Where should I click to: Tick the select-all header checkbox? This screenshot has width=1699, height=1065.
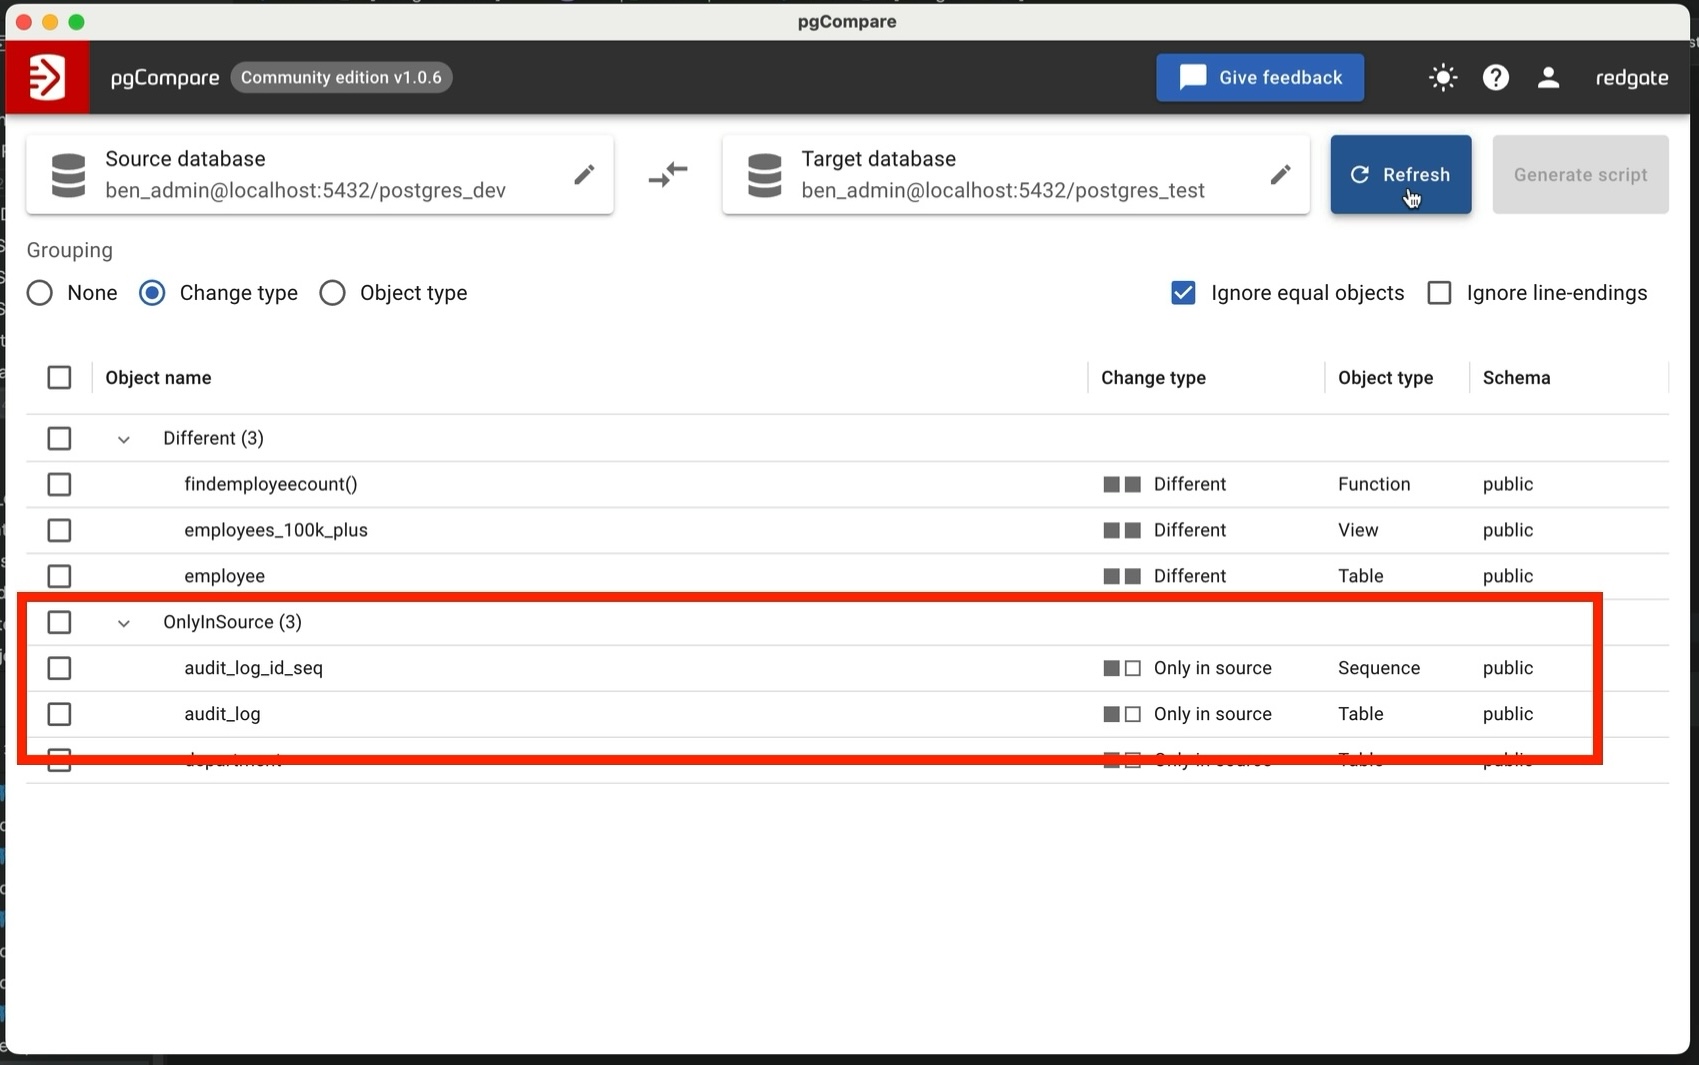tap(59, 378)
